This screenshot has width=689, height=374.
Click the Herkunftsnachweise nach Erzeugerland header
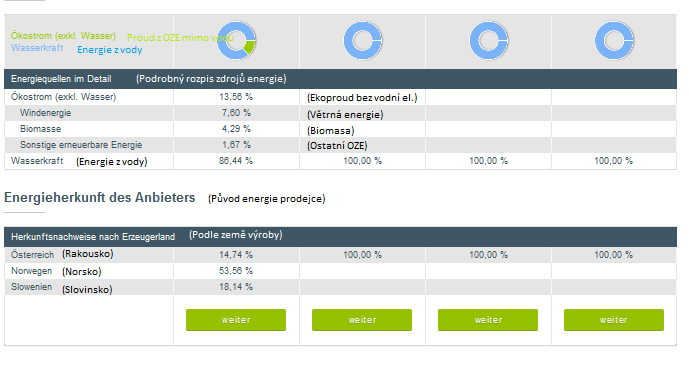(x=93, y=237)
